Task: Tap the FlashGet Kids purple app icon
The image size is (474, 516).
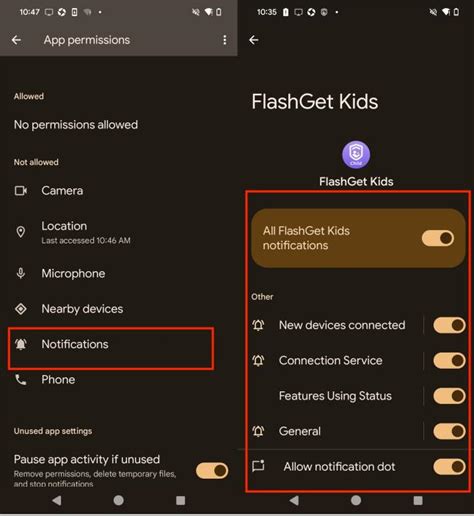Action: (x=356, y=155)
